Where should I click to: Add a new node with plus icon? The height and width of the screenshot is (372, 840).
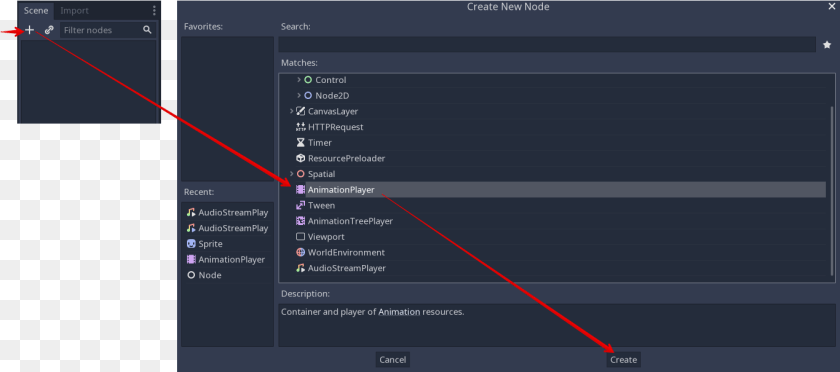[29, 30]
